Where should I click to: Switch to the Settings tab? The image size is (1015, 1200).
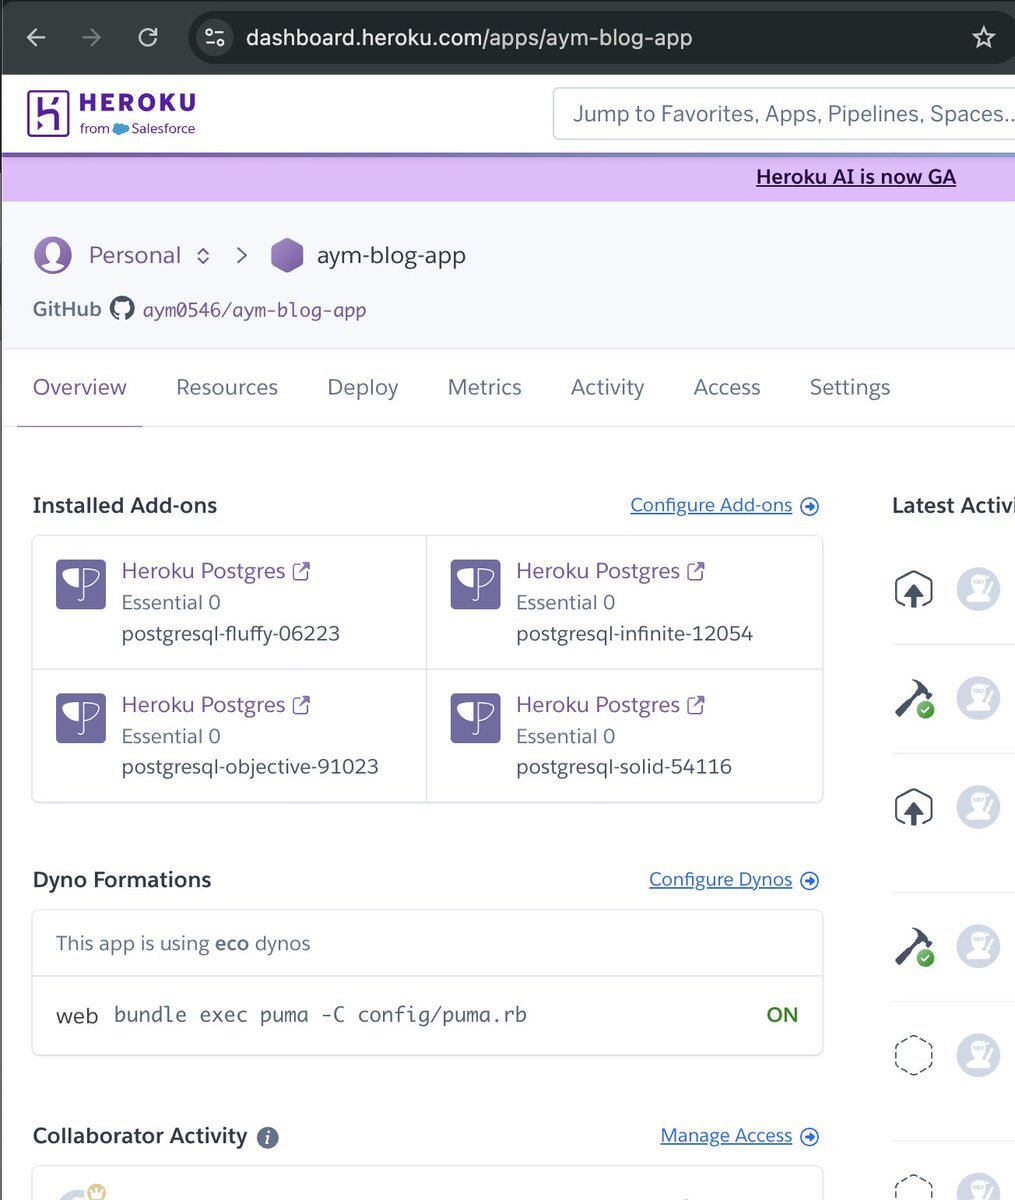(x=850, y=387)
